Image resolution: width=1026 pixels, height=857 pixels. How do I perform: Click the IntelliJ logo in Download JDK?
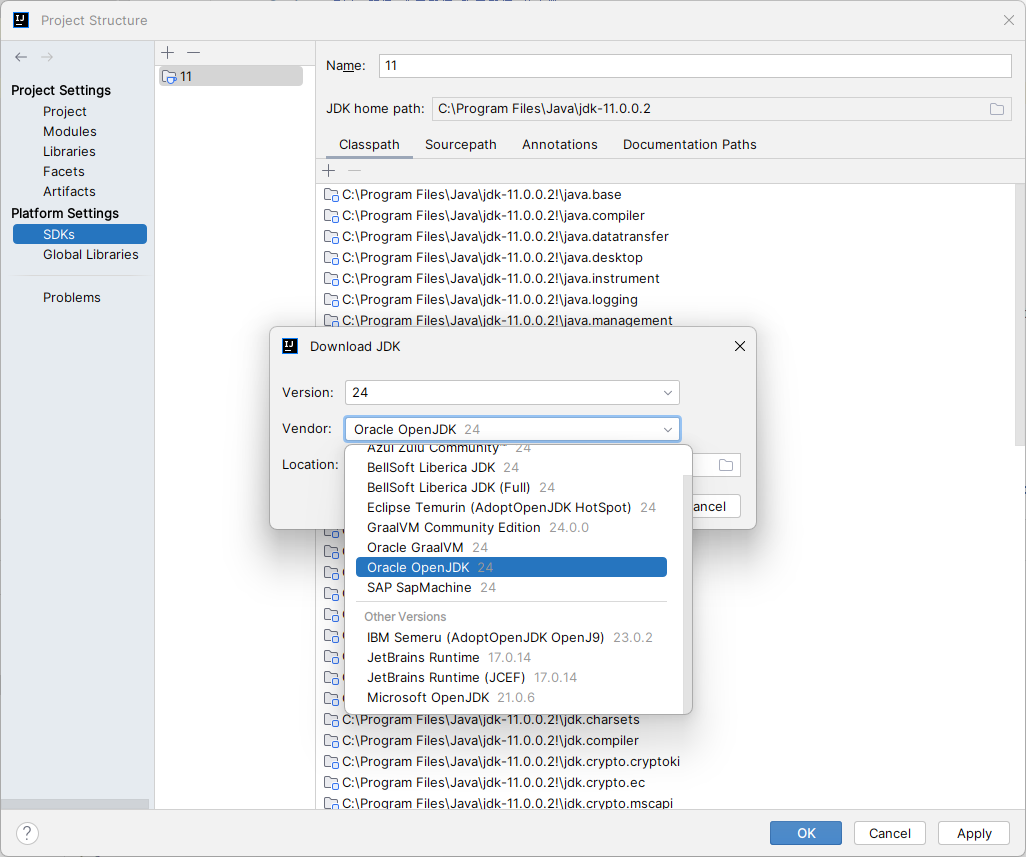click(x=290, y=346)
